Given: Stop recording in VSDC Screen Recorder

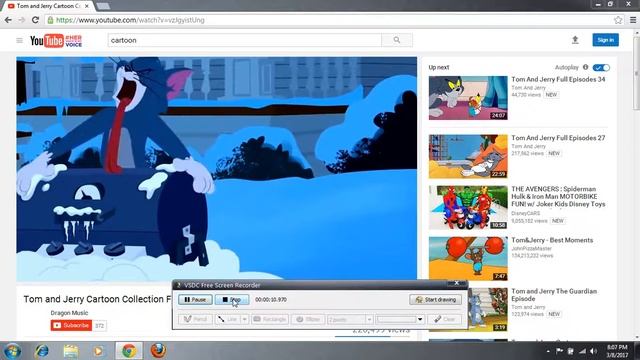Looking at the screenshot, I should 231,300.
